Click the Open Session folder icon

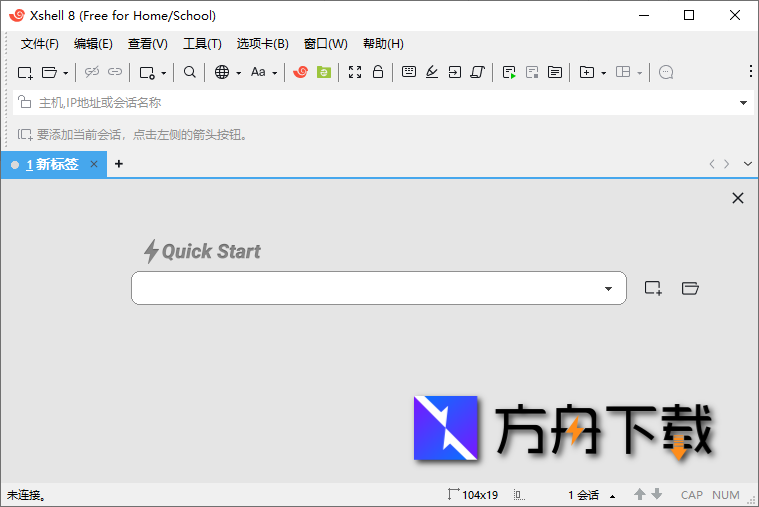pos(49,73)
